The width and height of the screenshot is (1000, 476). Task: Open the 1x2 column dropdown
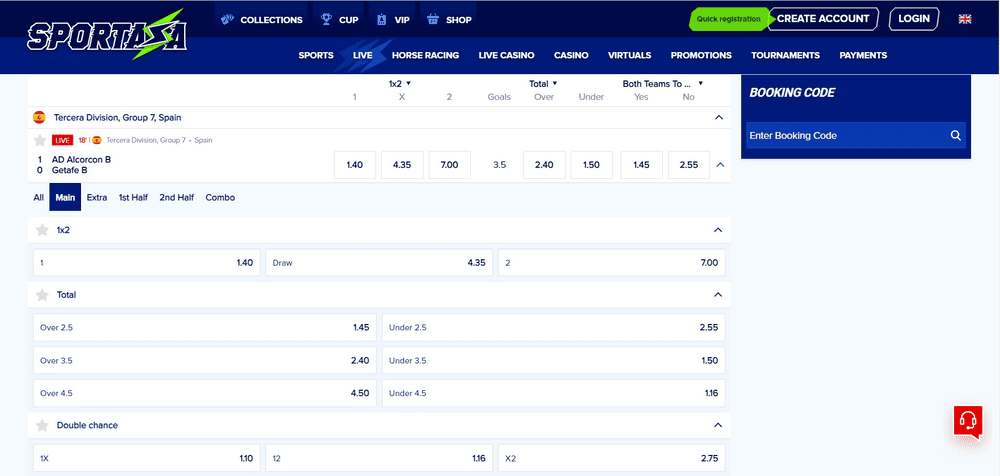400,84
